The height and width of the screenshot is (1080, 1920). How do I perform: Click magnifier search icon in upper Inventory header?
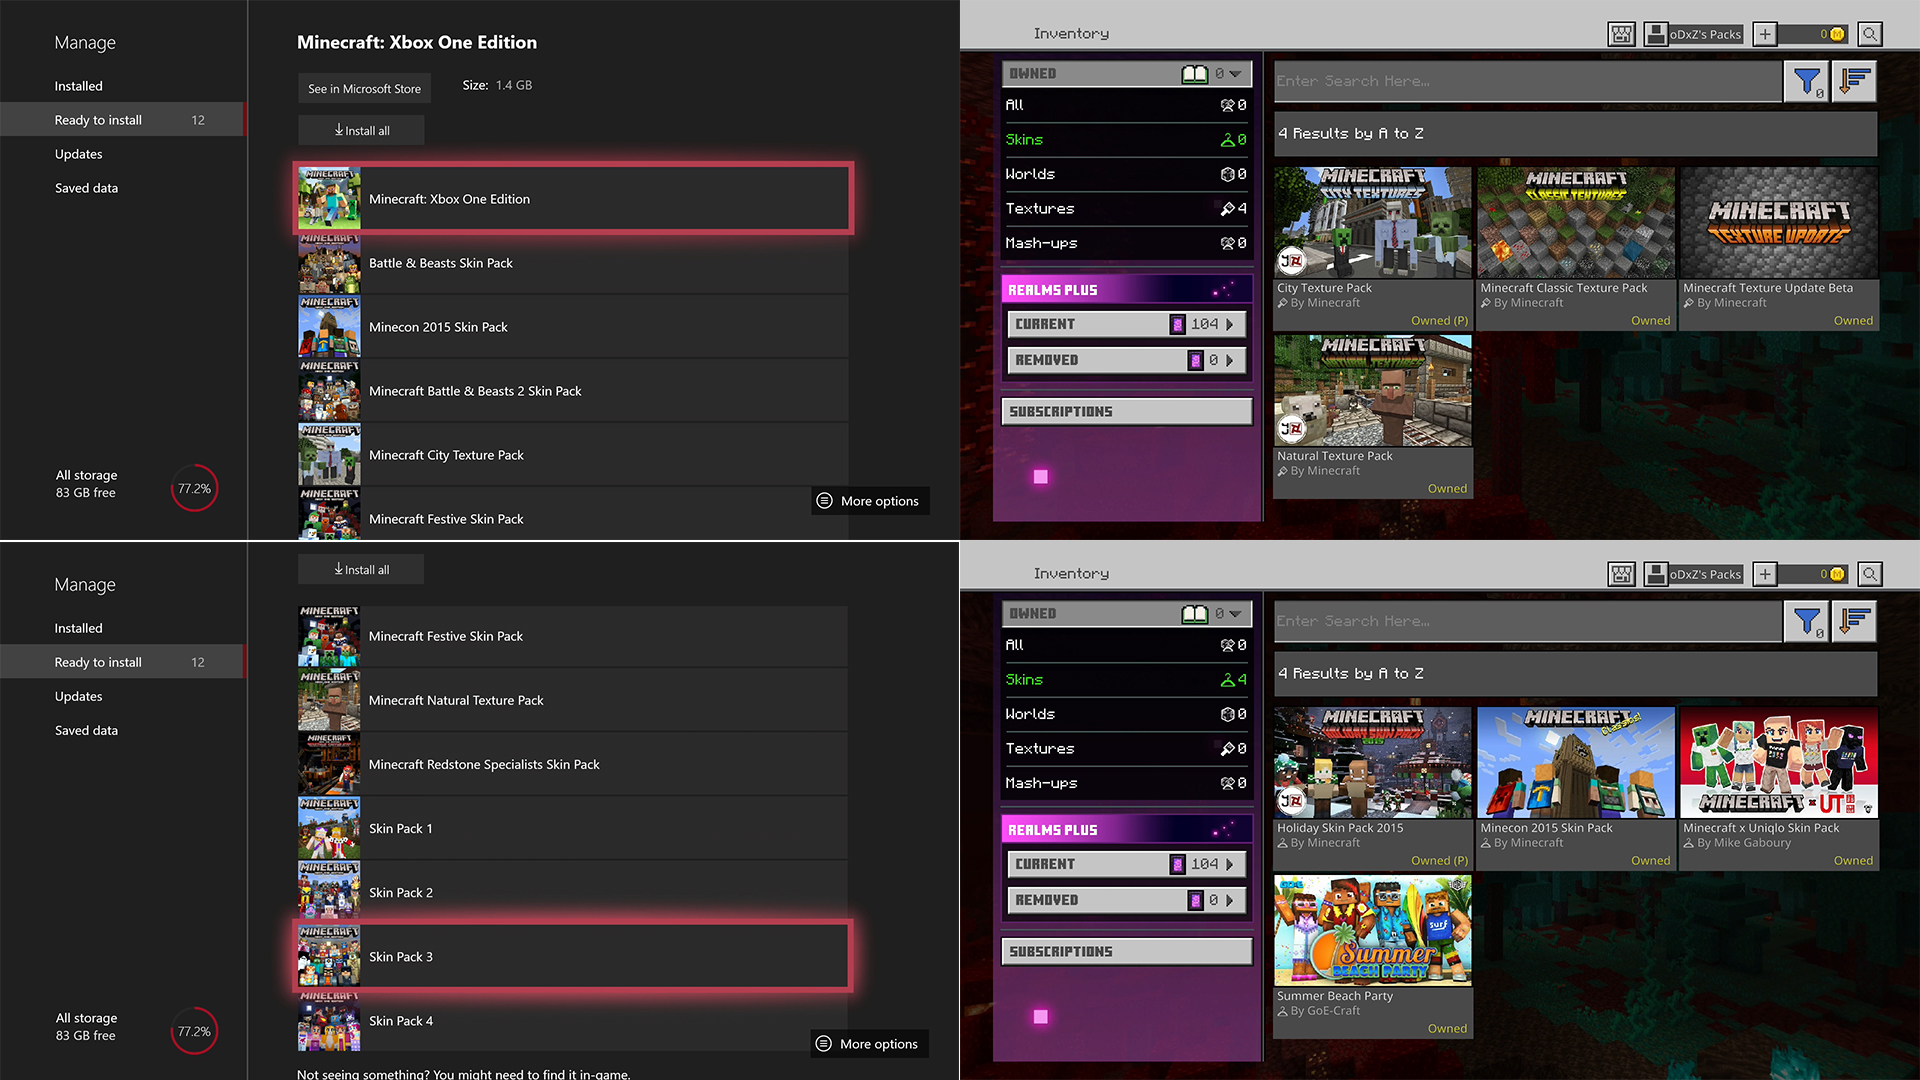click(x=1870, y=34)
